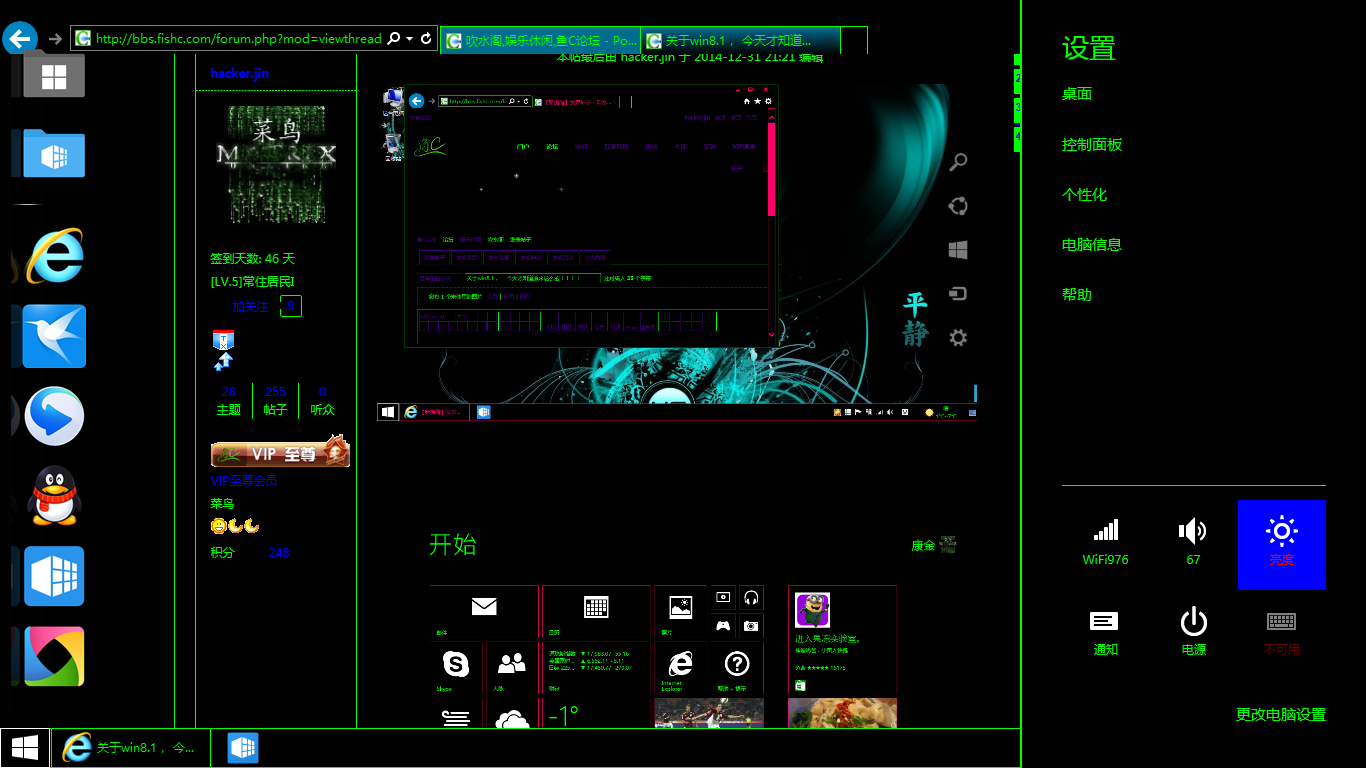The width and height of the screenshot is (1366, 768).
Task: Refresh the page with the reload icon
Action: (x=426, y=38)
